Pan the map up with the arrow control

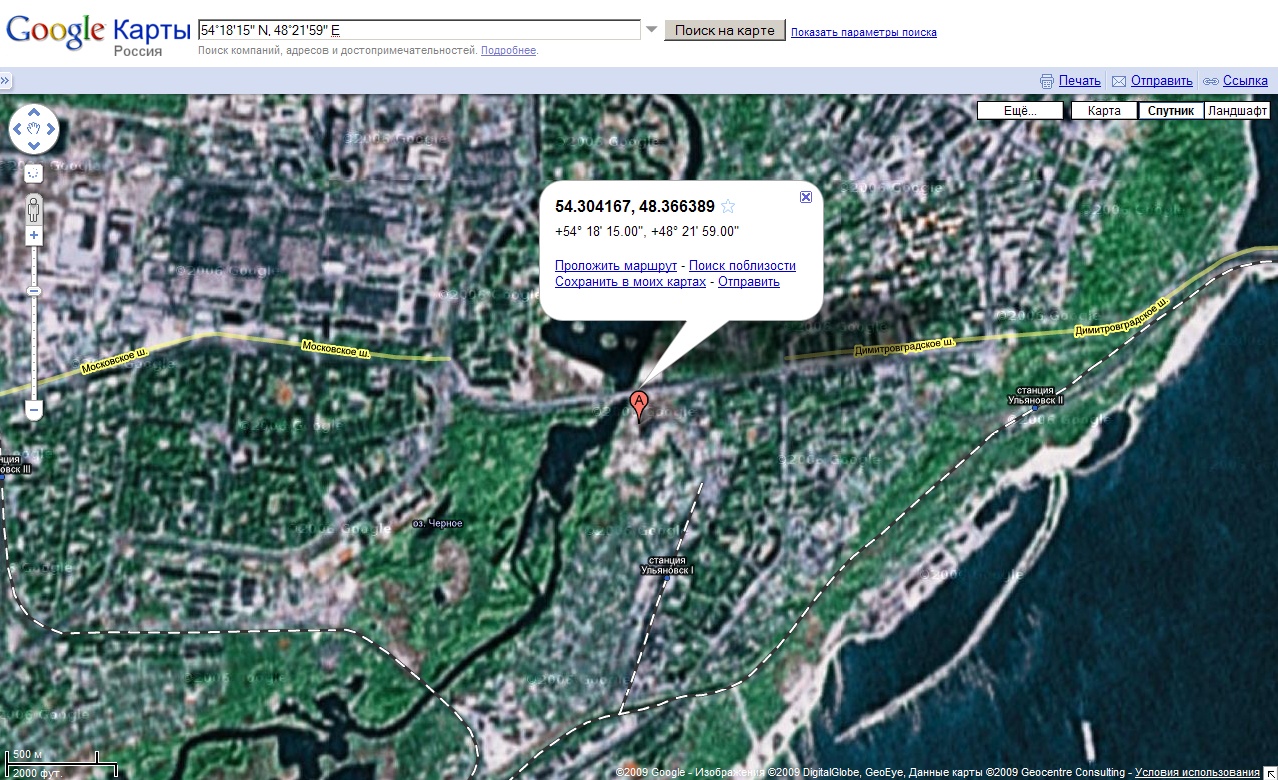(x=33, y=112)
